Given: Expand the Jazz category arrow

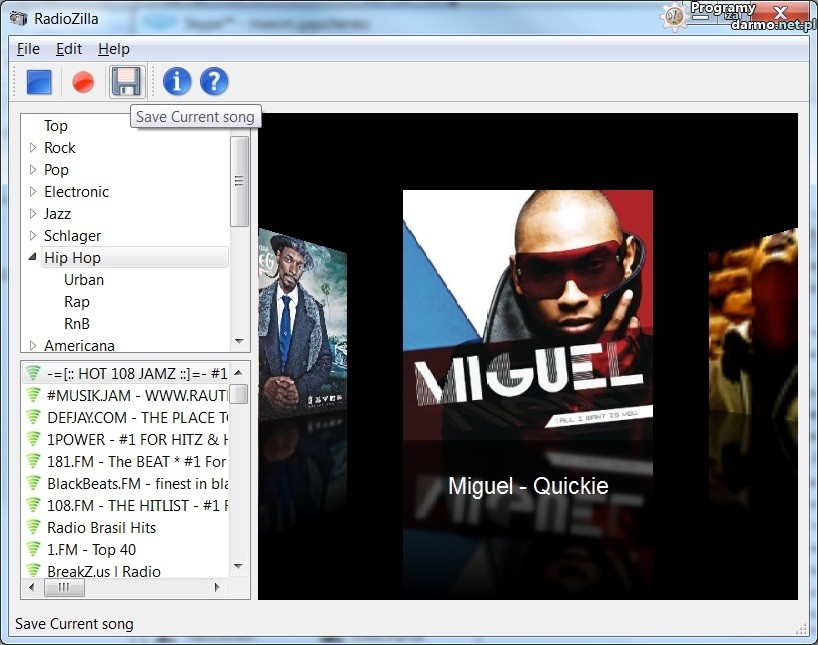Looking at the screenshot, I should pos(33,214).
